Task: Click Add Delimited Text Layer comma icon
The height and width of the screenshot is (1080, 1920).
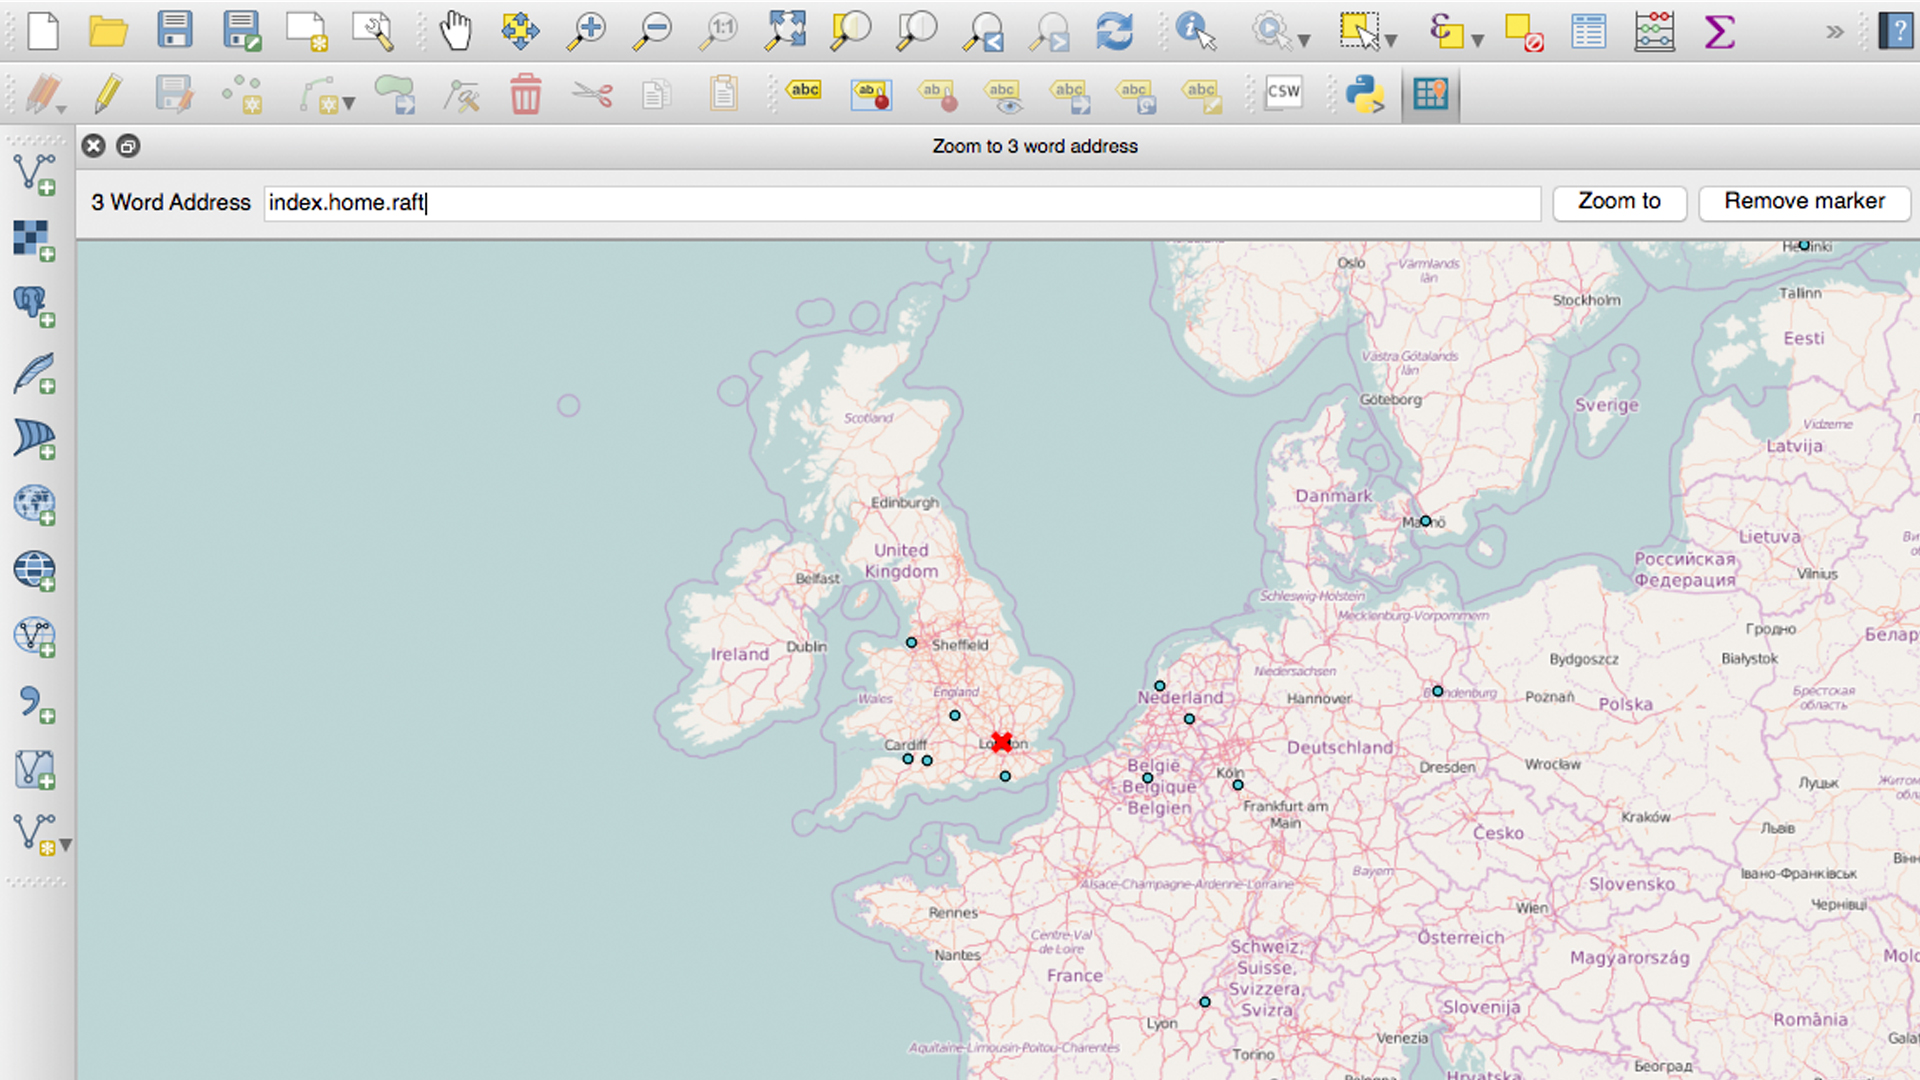Action: pos(35,702)
